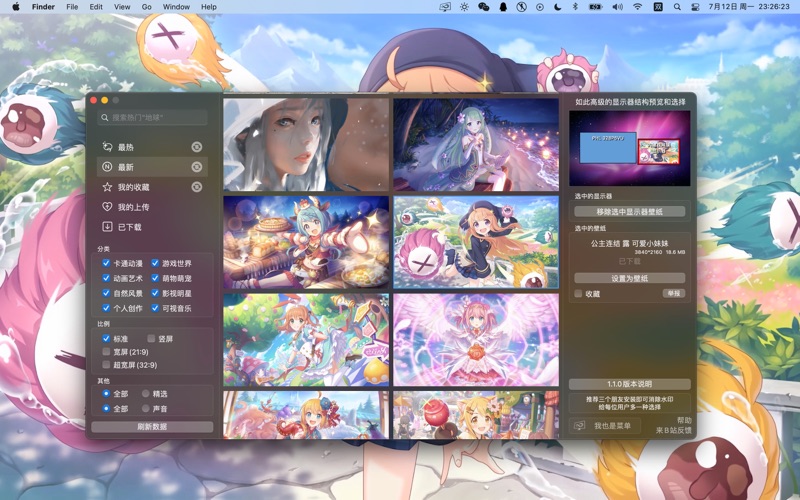This screenshot has width=800, height=500.
Task: Uncheck the 游戏世界 category checkbox
Action: (x=155, y=263)
